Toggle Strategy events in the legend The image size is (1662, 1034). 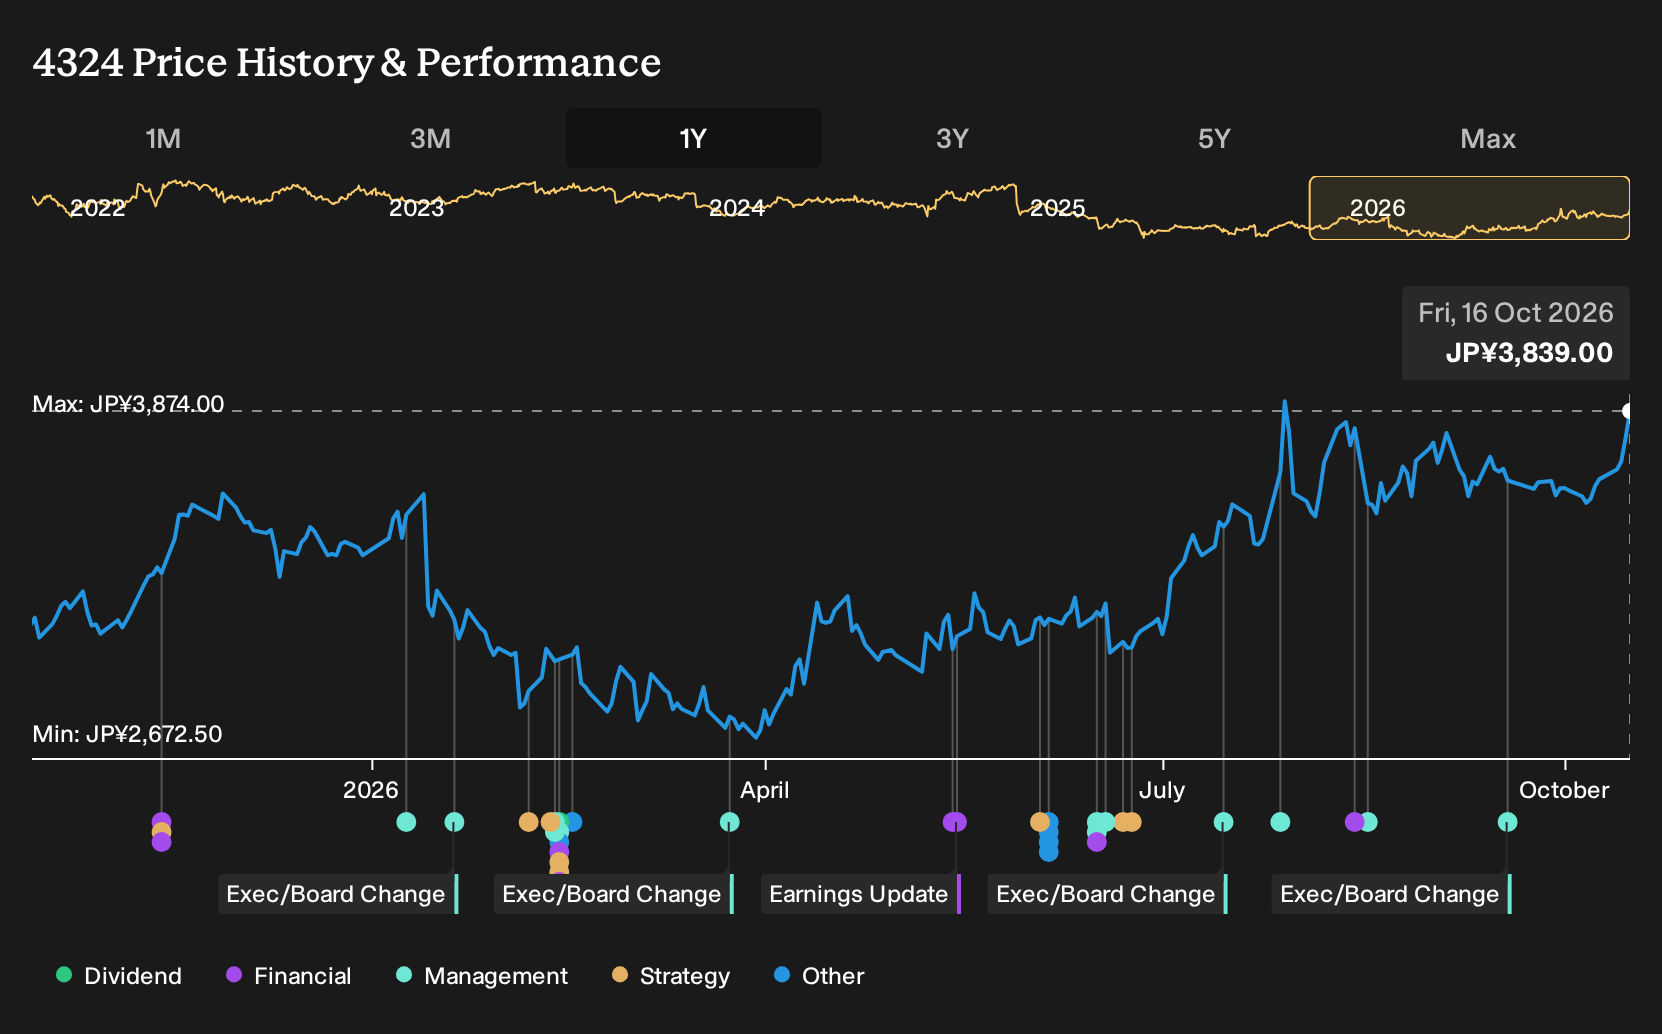coord(671,976)
